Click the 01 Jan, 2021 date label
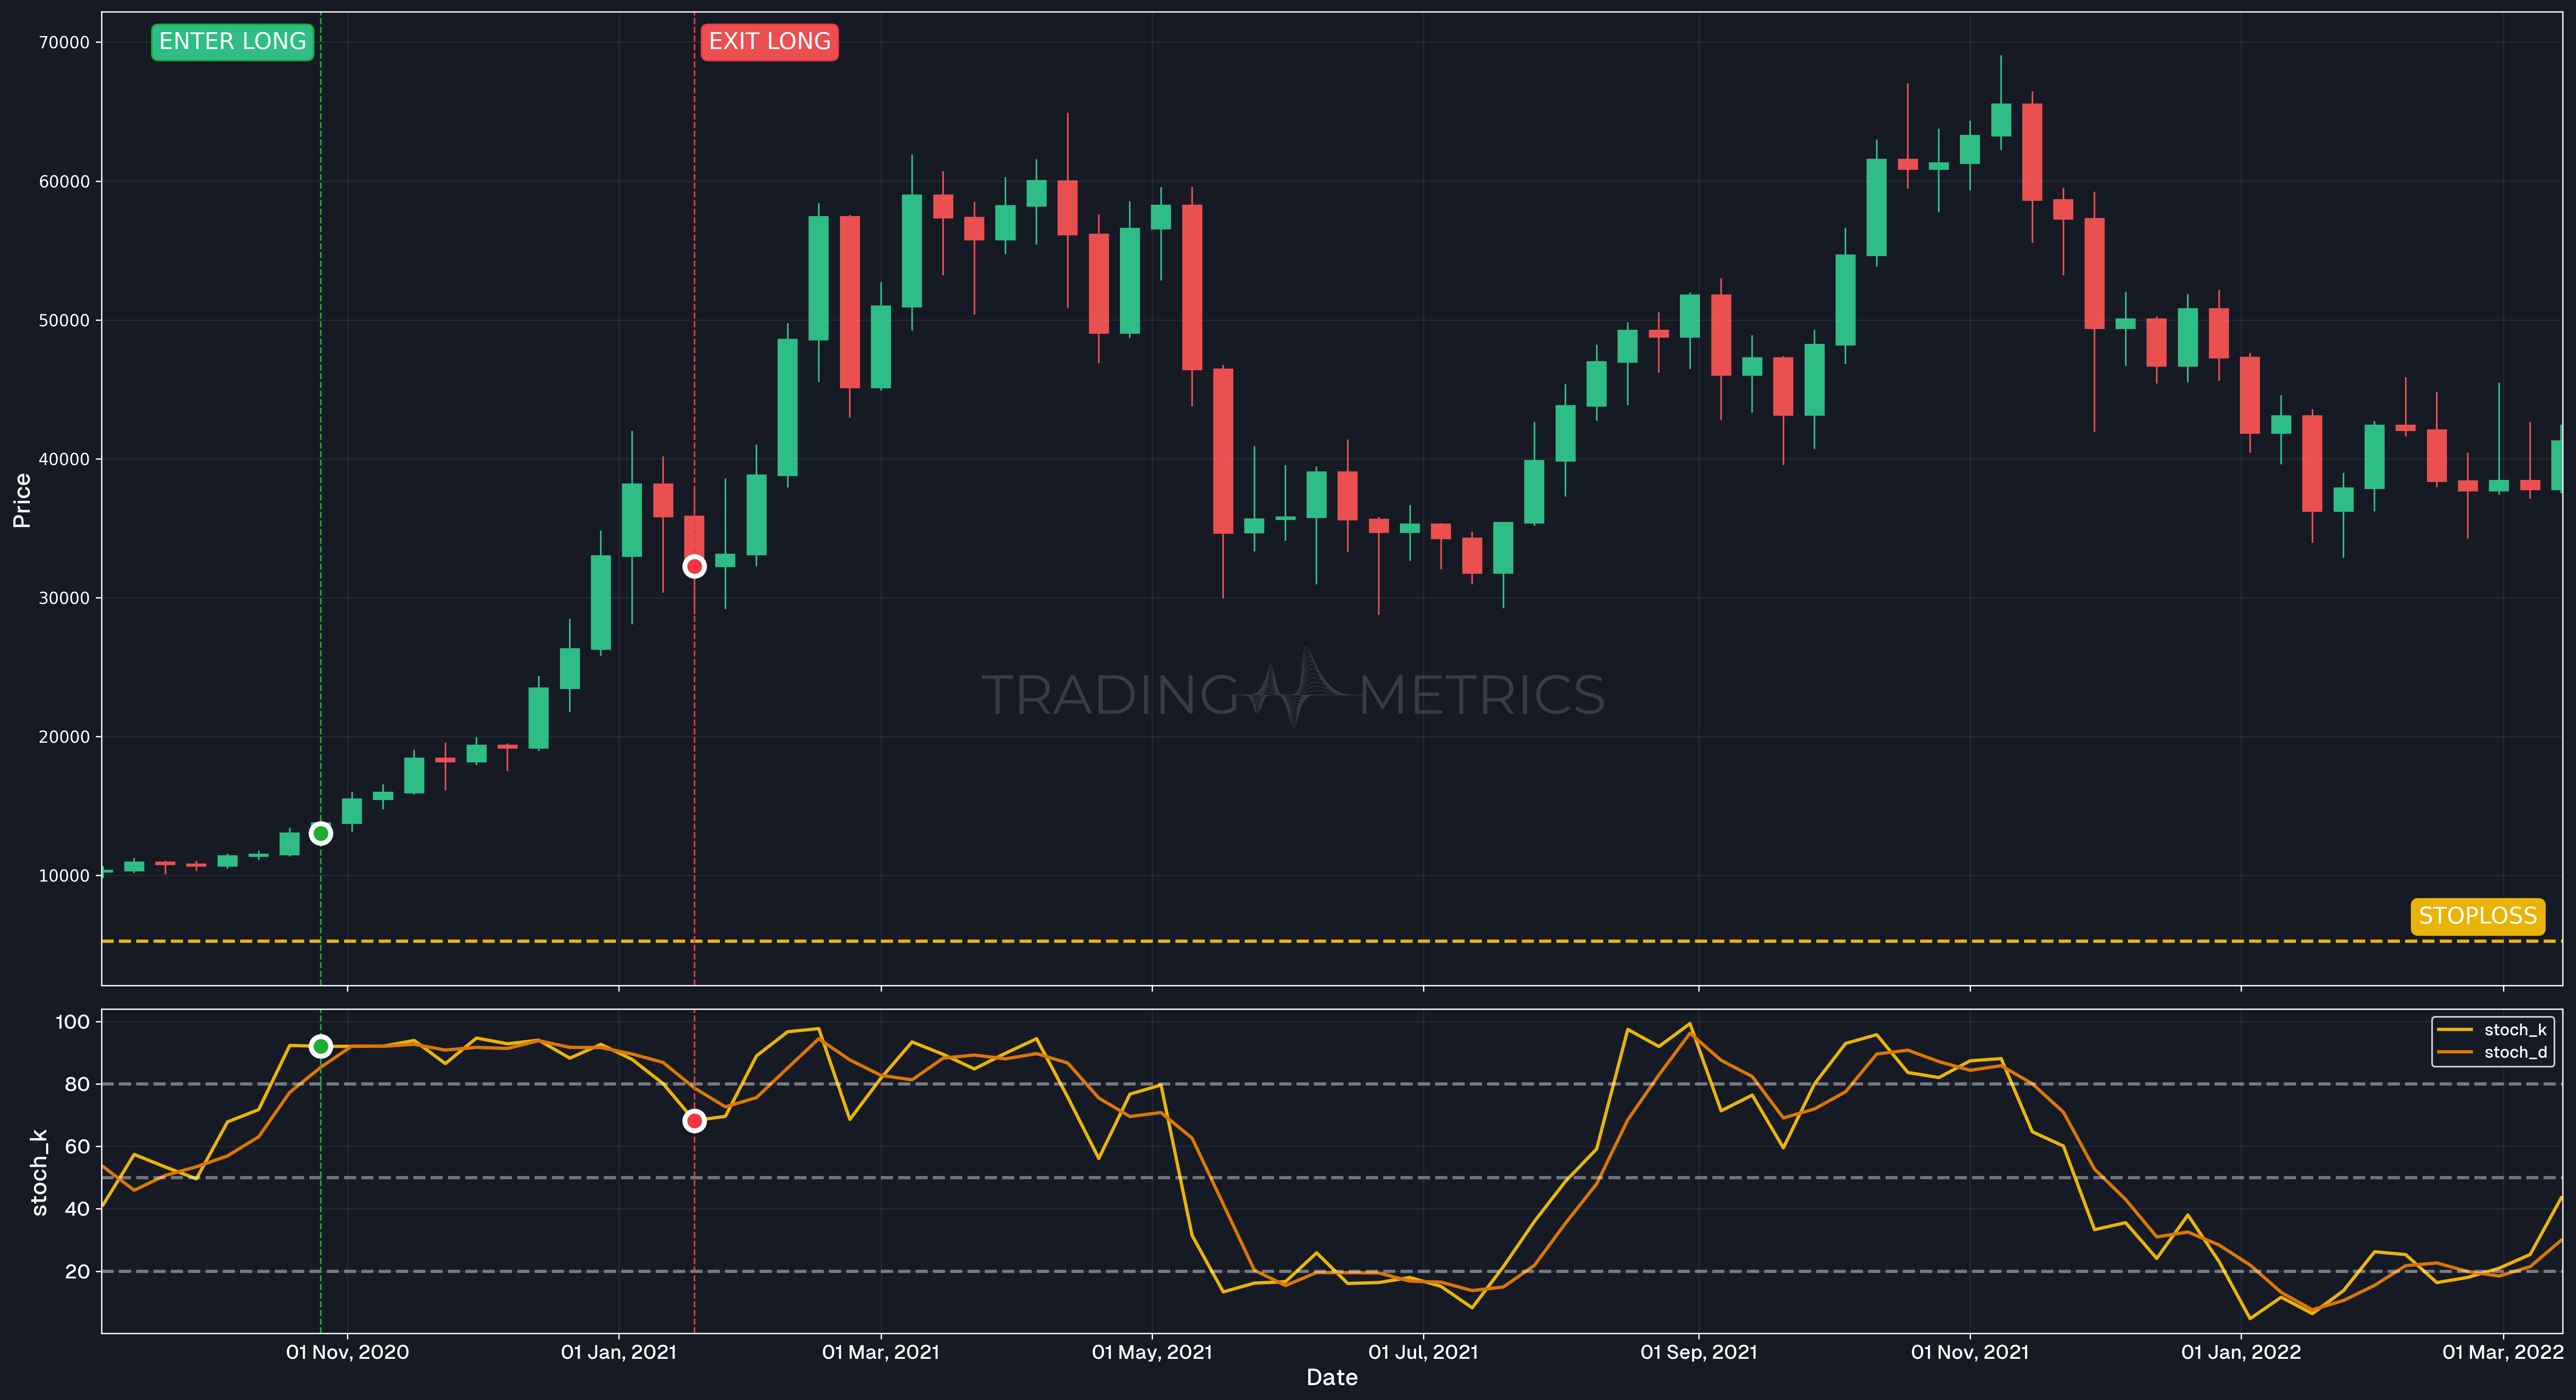Viewport: 2576px width, 1400px height. click(x=618, y=1352)
